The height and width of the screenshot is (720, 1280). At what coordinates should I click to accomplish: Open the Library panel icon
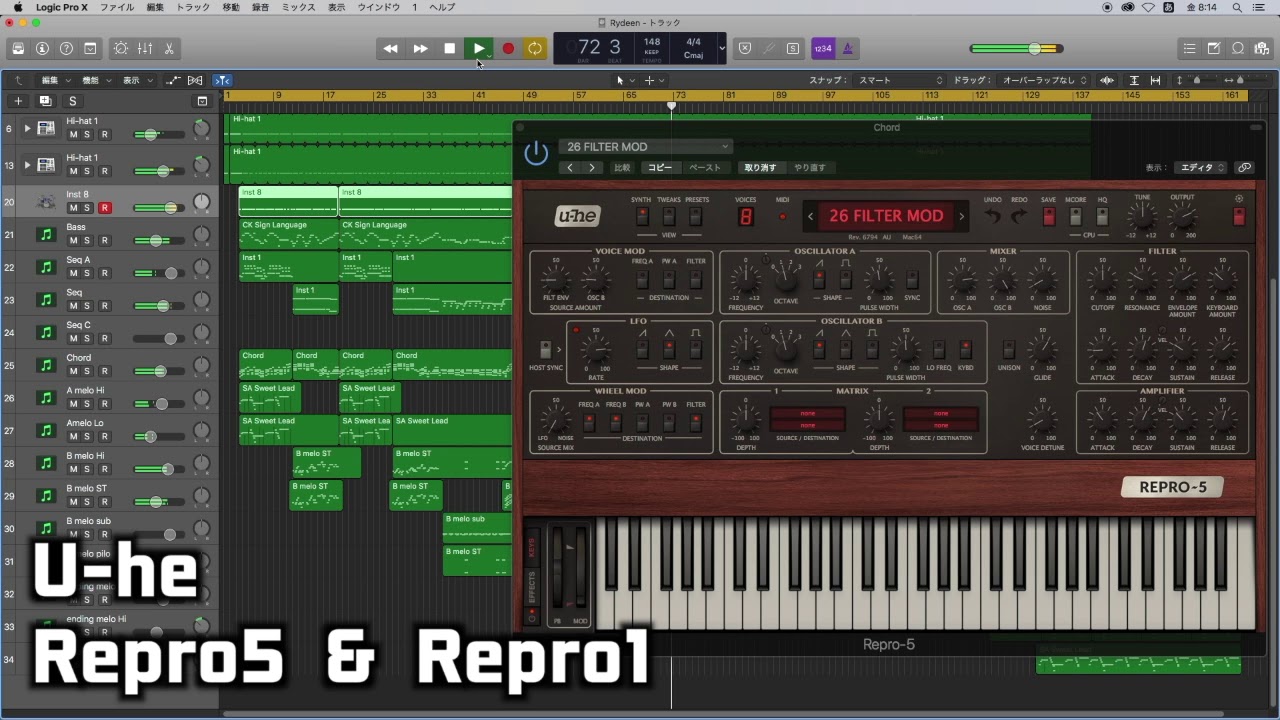point(18,48)
